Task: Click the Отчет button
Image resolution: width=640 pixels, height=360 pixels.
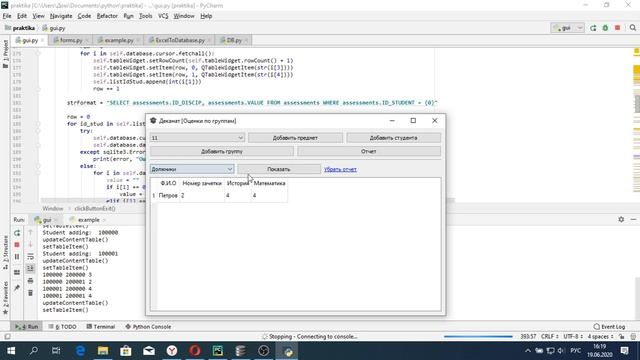Action: [369, 151]
